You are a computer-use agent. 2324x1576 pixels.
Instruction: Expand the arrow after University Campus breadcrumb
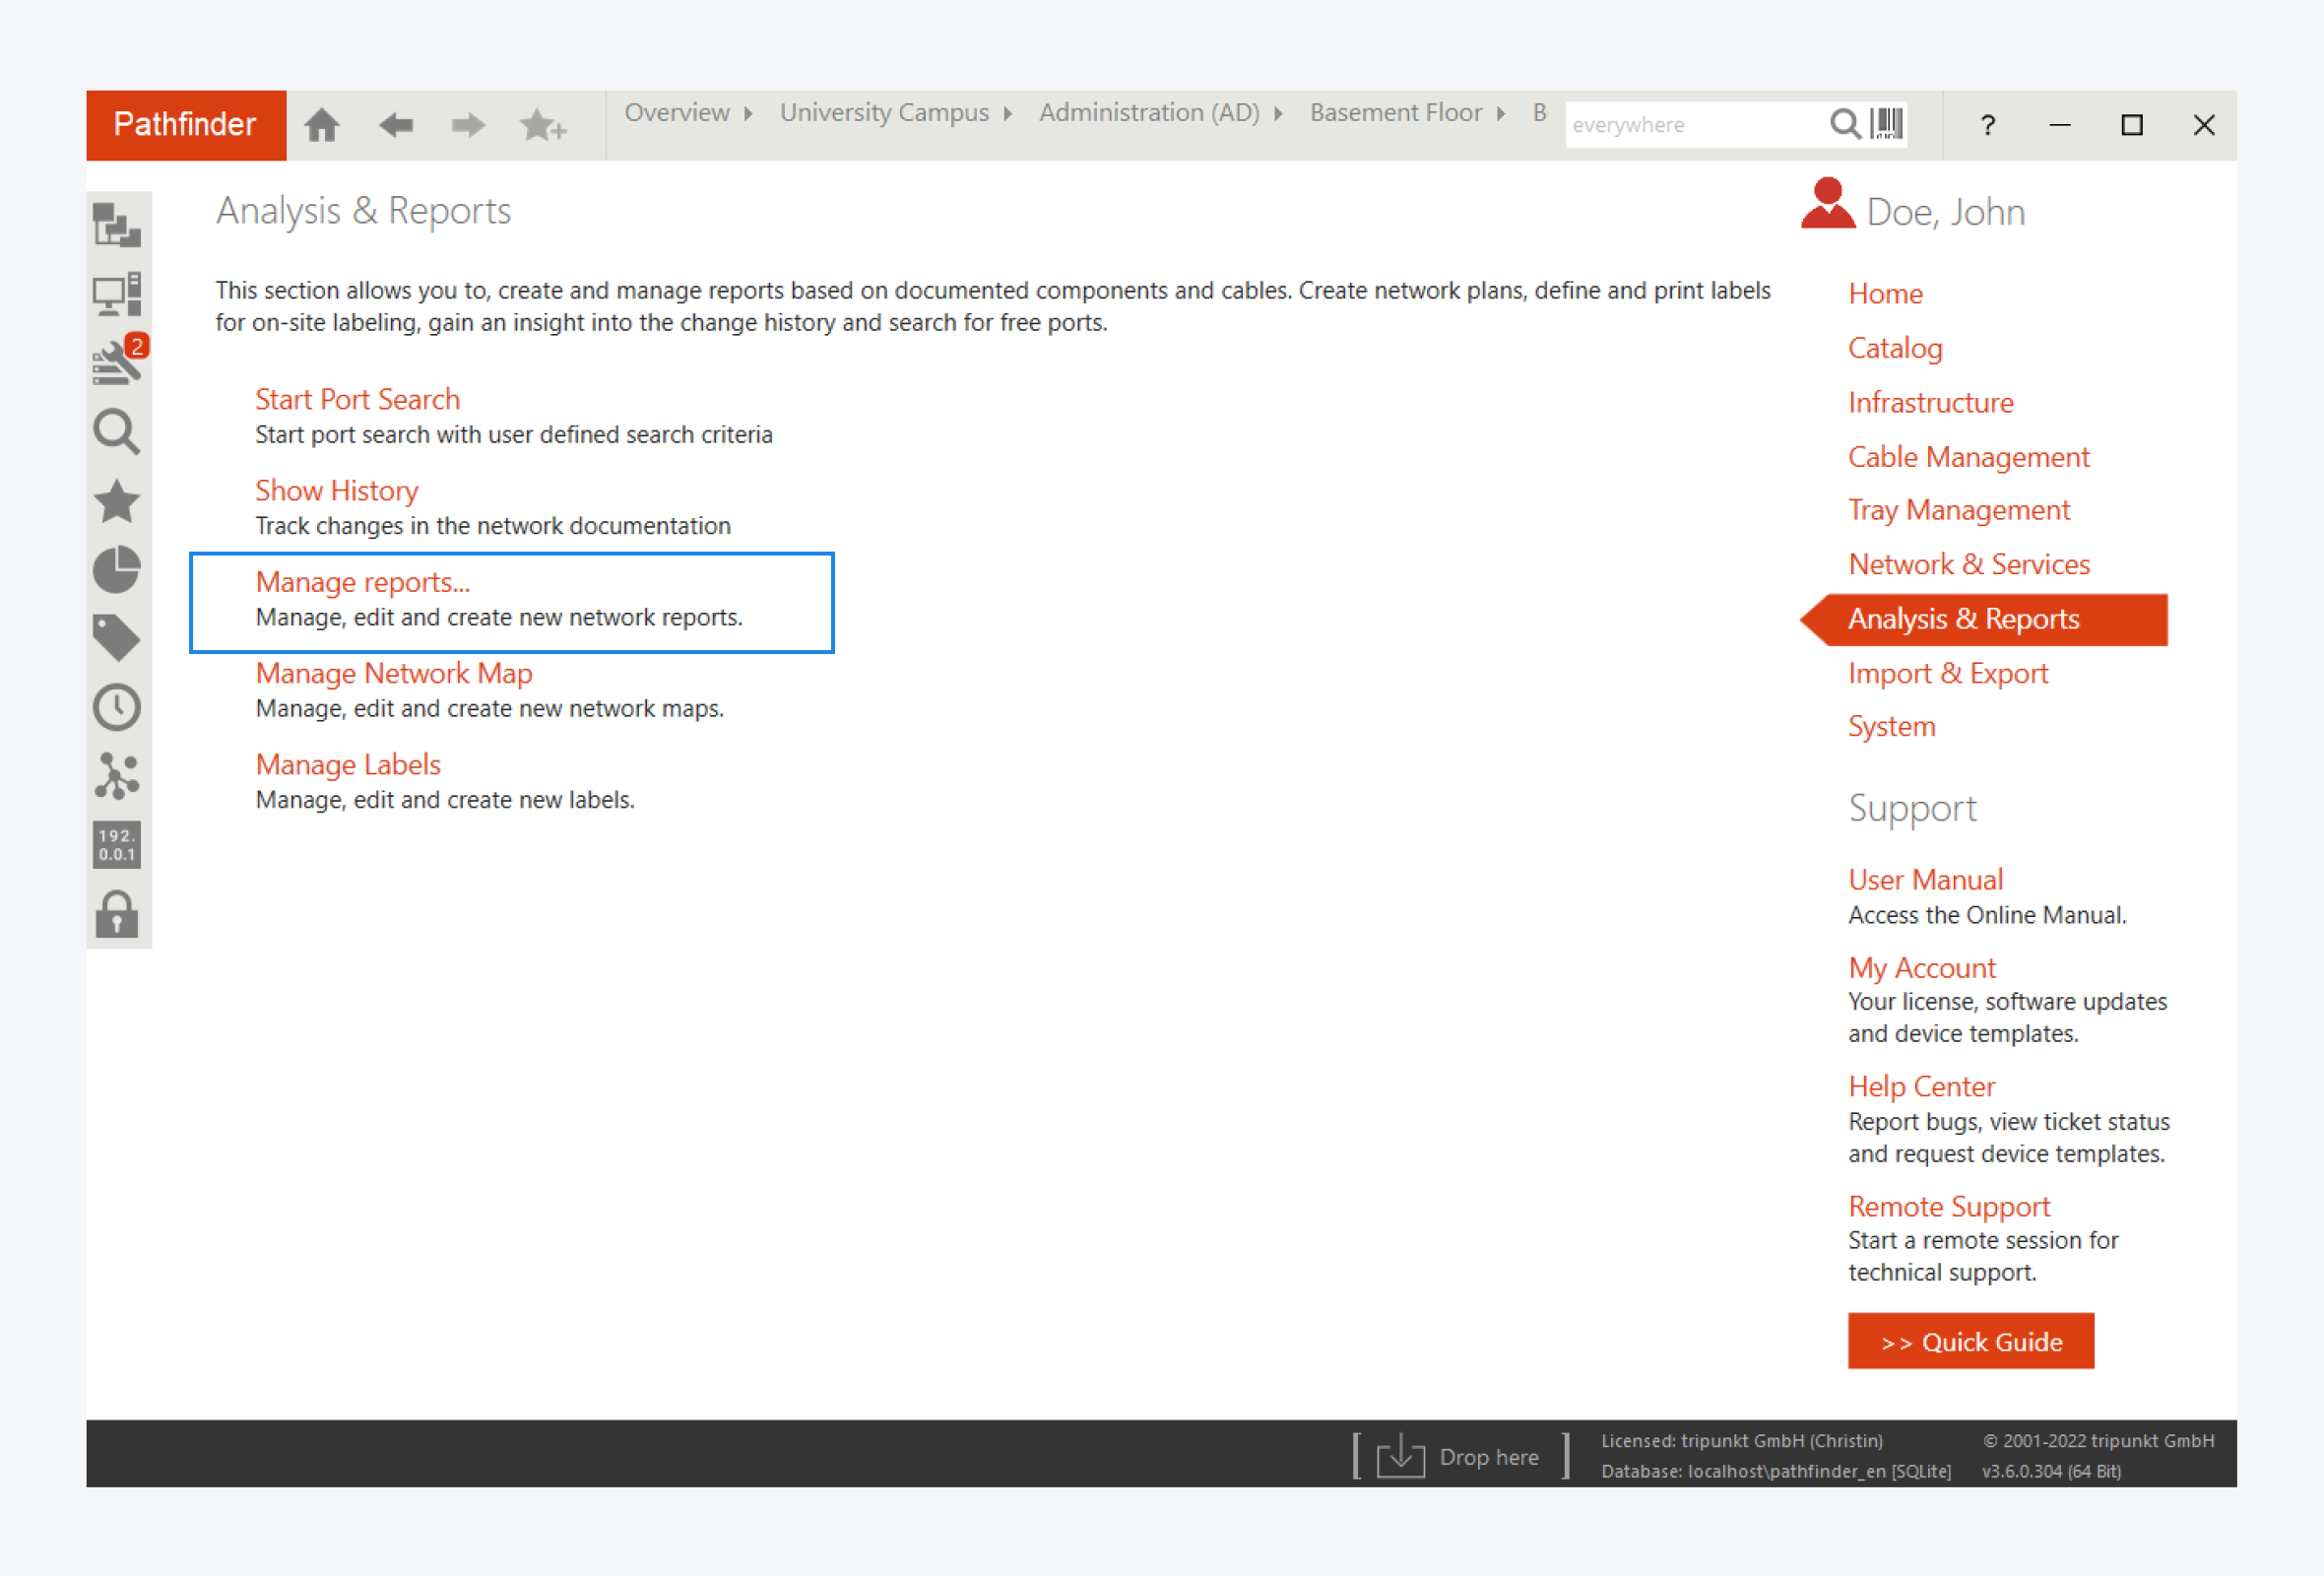point(1007,113)
